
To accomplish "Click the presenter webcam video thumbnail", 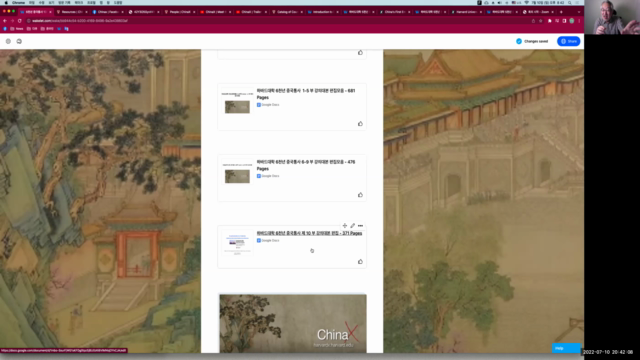I will tap(612, 17).
